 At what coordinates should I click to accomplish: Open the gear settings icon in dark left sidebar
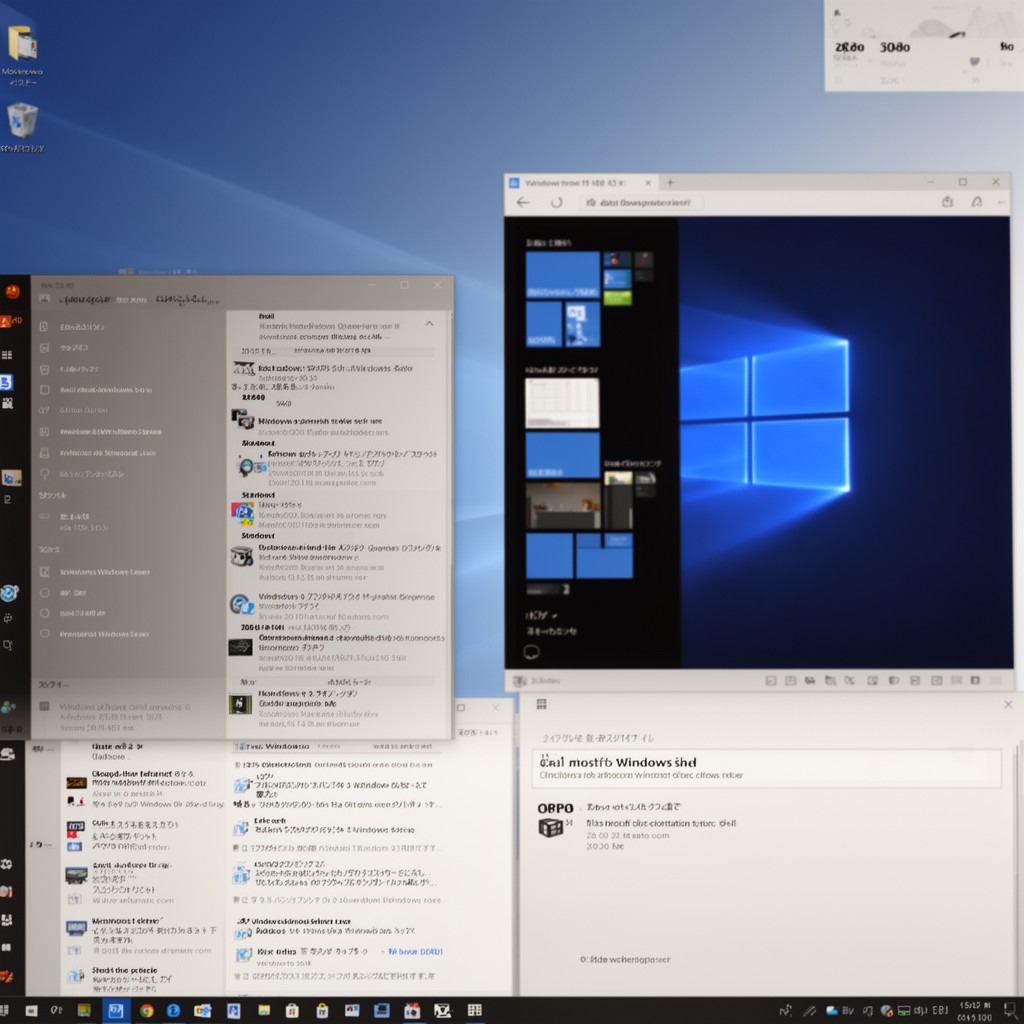pos(7,864)
